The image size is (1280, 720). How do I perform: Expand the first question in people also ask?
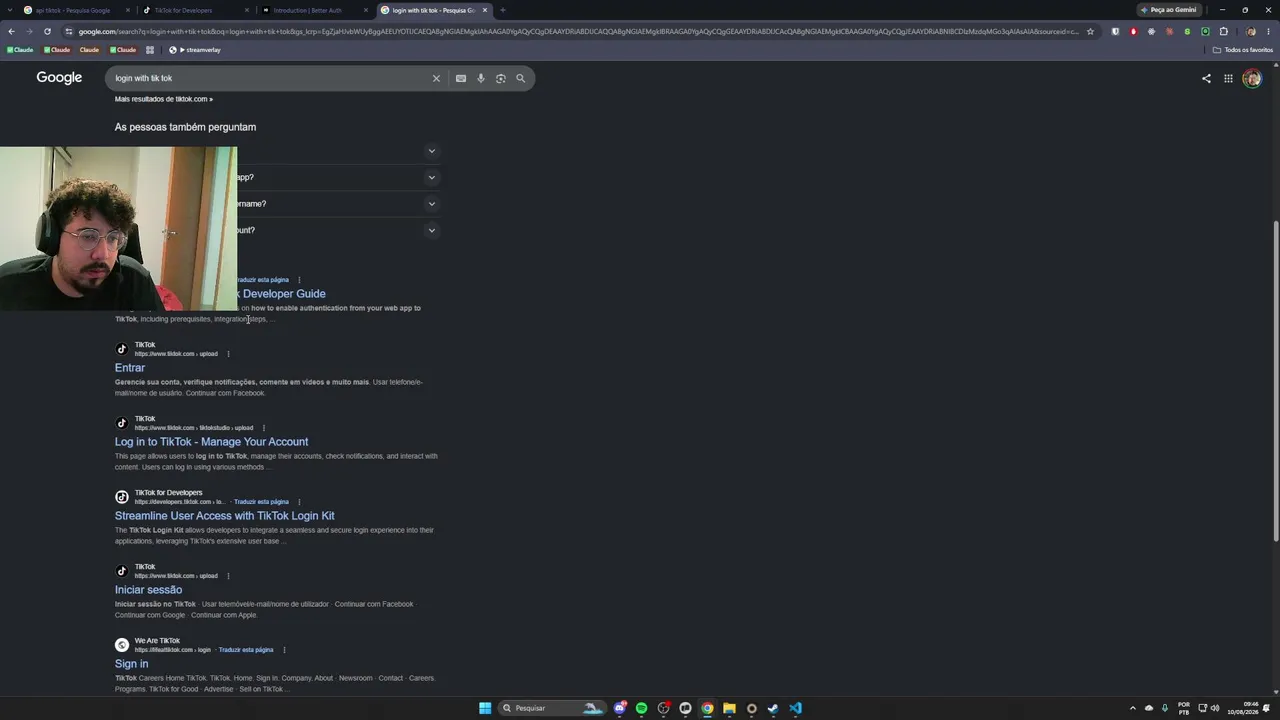(x=432, y=151)
